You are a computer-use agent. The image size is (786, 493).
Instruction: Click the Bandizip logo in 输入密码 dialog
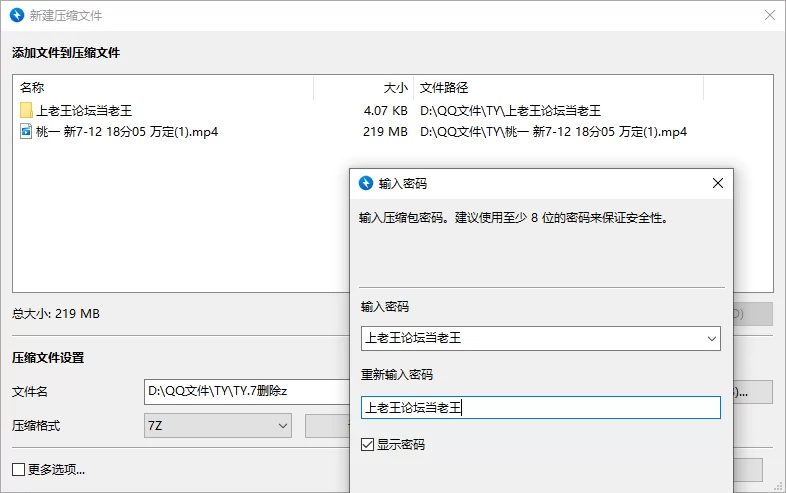pyautogui.click(x=366, y=183)
